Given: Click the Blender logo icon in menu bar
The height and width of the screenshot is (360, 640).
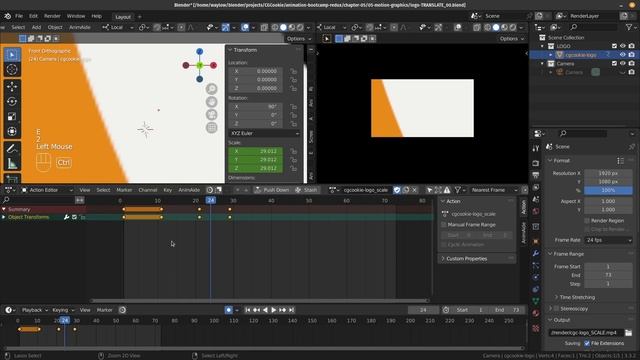Looking at the screenshot, I should (7, 16).
